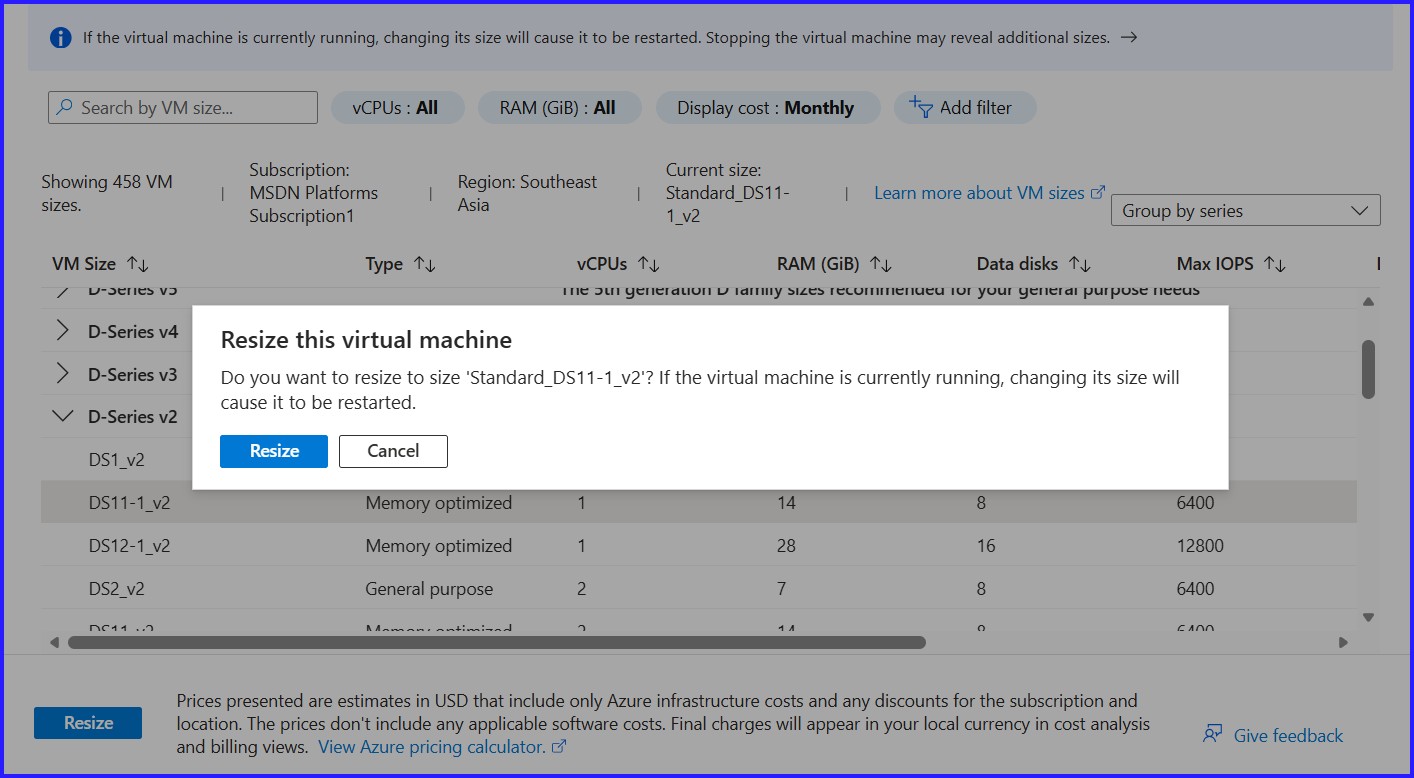Click the Add filter funnel icon

[921, 107]
